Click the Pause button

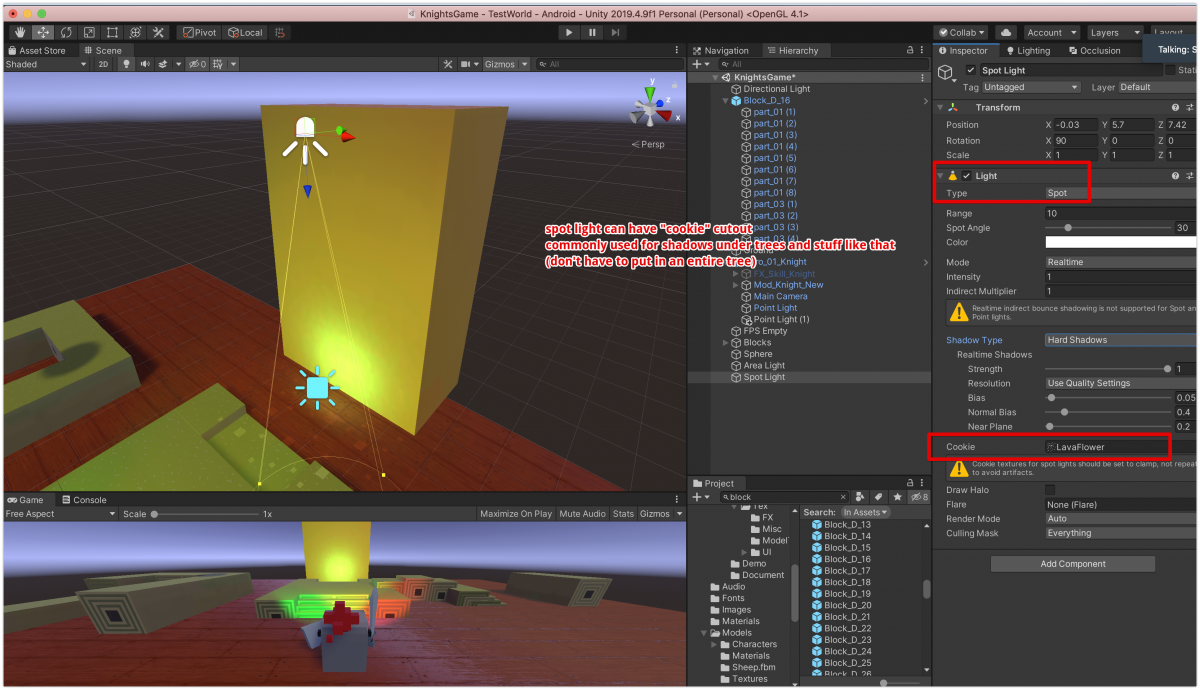pyautogui.click(x=593, y=32)
